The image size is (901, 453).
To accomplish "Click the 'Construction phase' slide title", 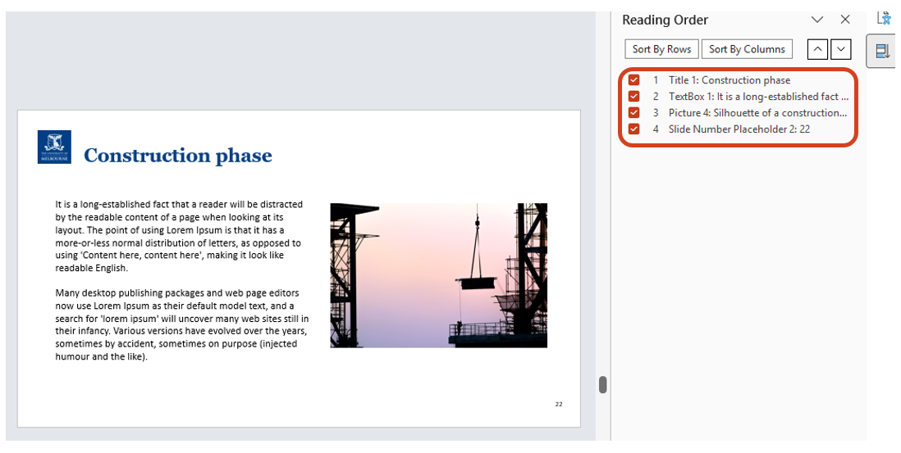I will 178,155.
